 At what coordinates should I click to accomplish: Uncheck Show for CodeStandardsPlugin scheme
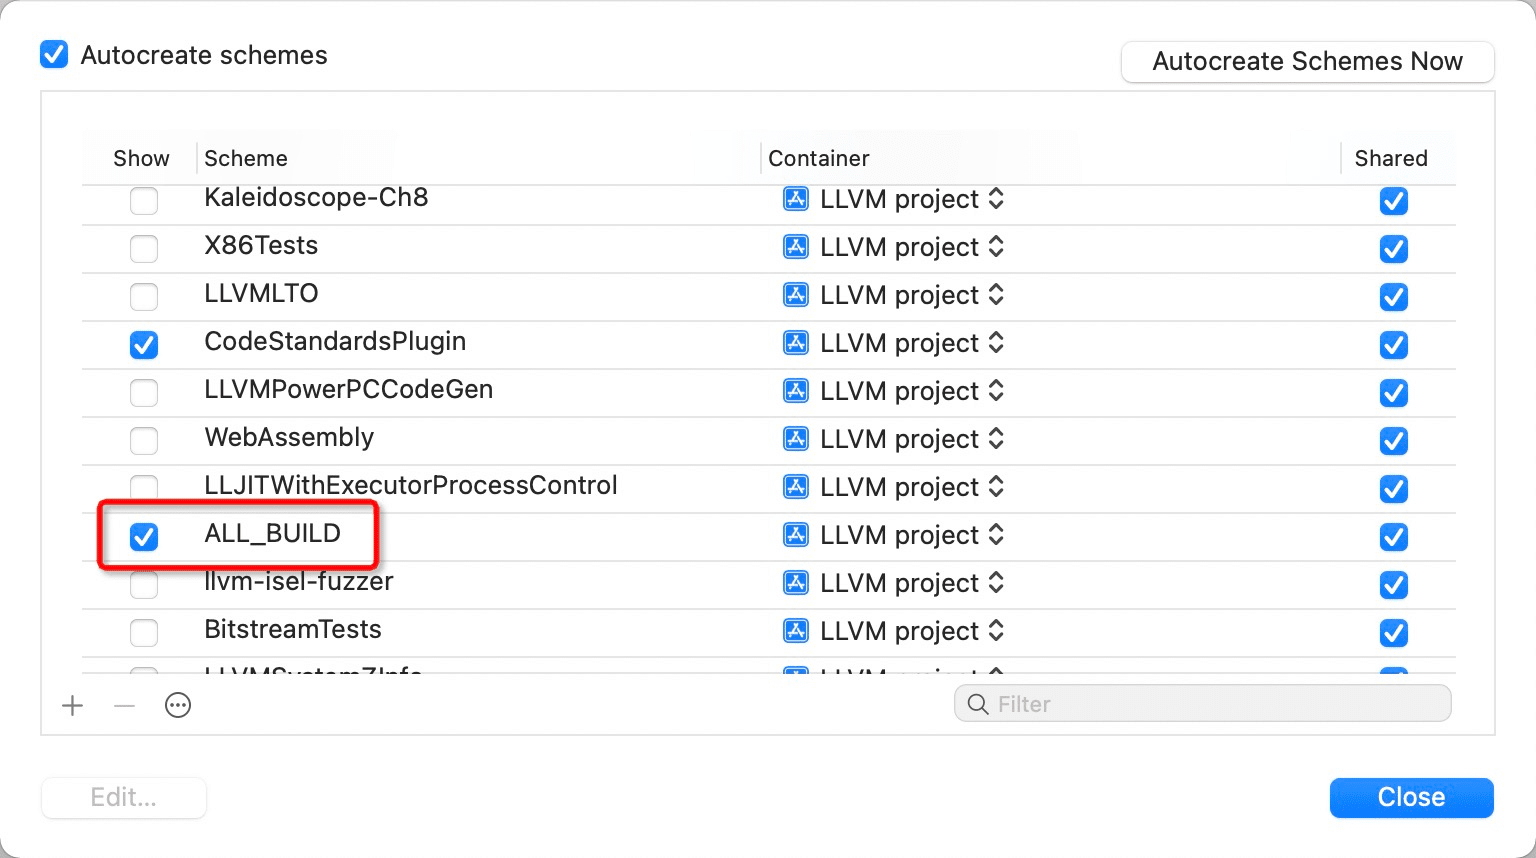[144, 345]
